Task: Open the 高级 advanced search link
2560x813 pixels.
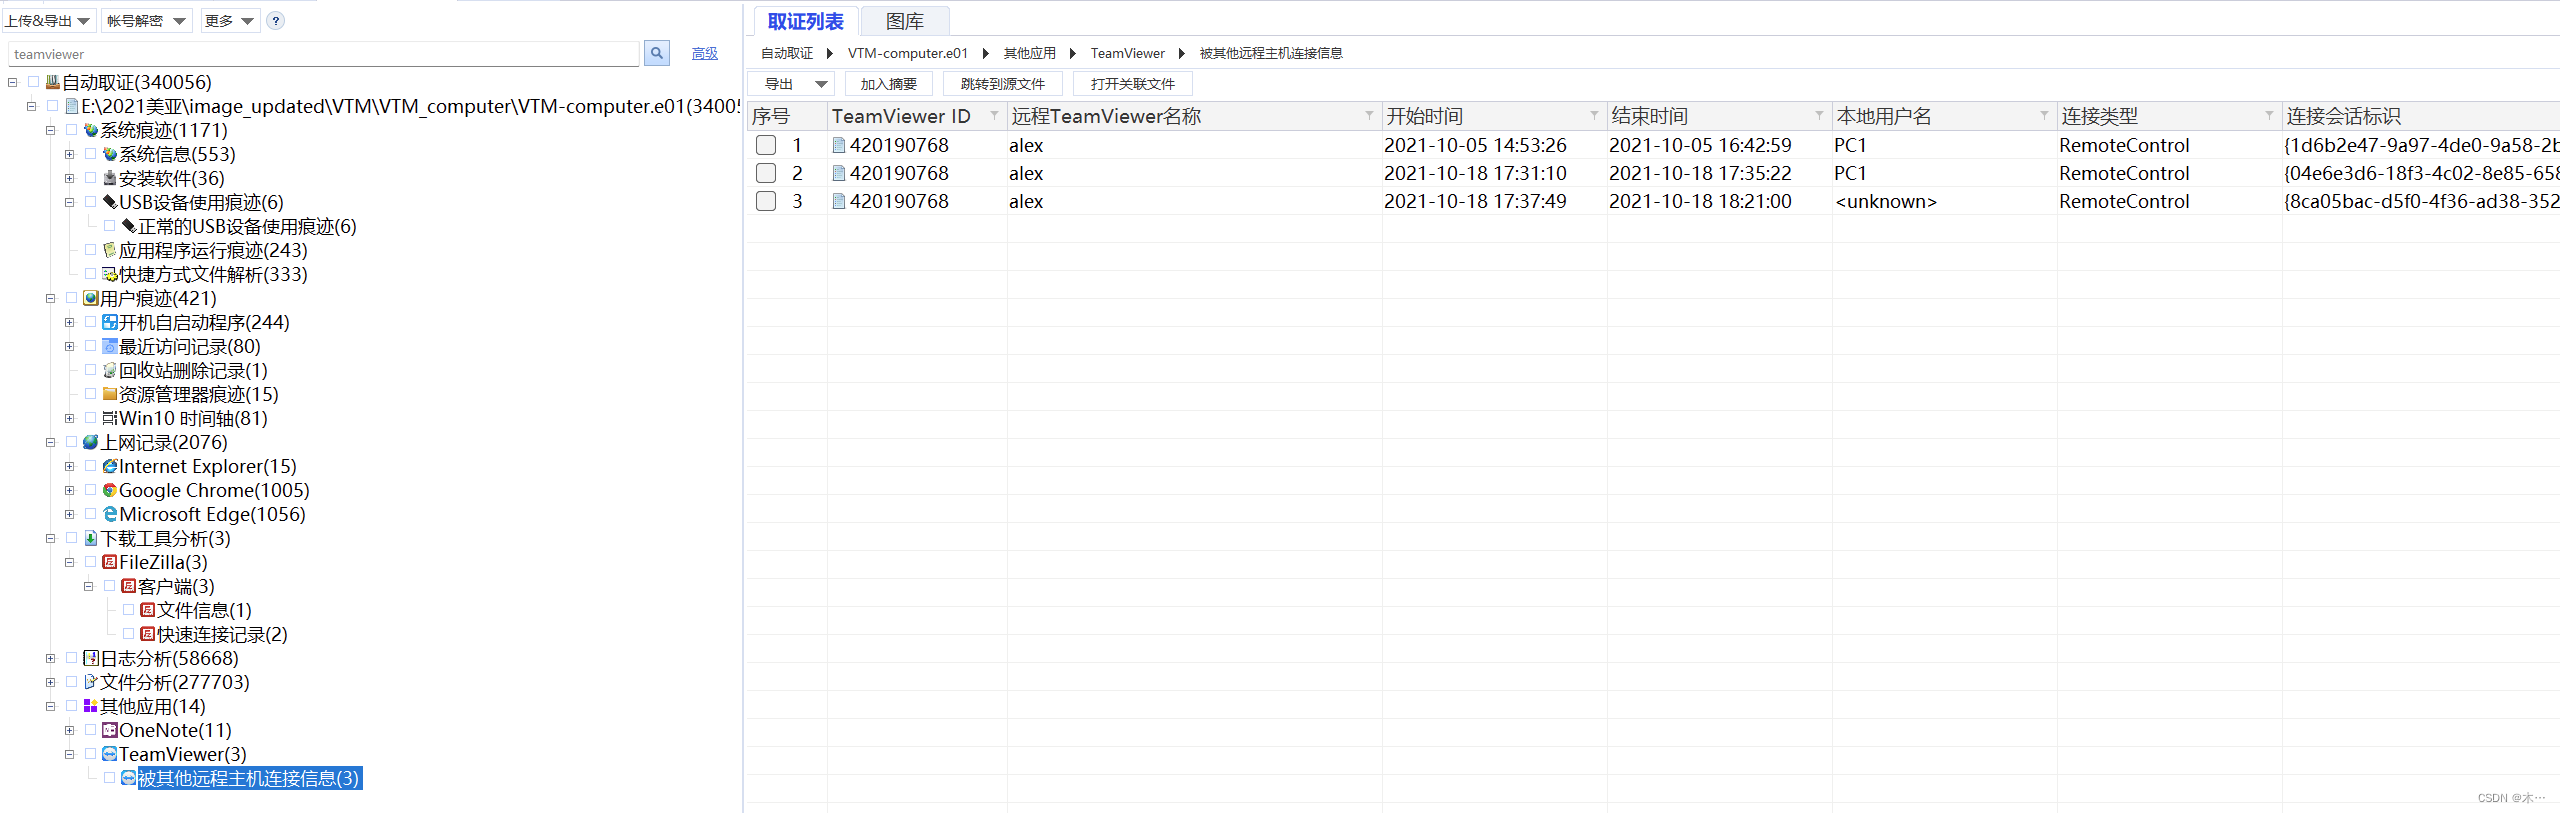Action: (705, 53)
